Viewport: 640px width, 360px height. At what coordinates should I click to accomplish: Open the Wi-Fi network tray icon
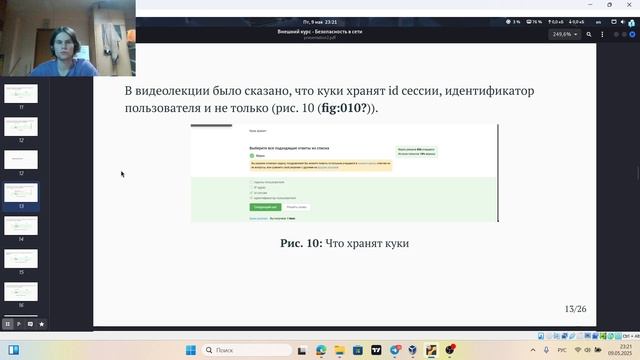point(578,350)
